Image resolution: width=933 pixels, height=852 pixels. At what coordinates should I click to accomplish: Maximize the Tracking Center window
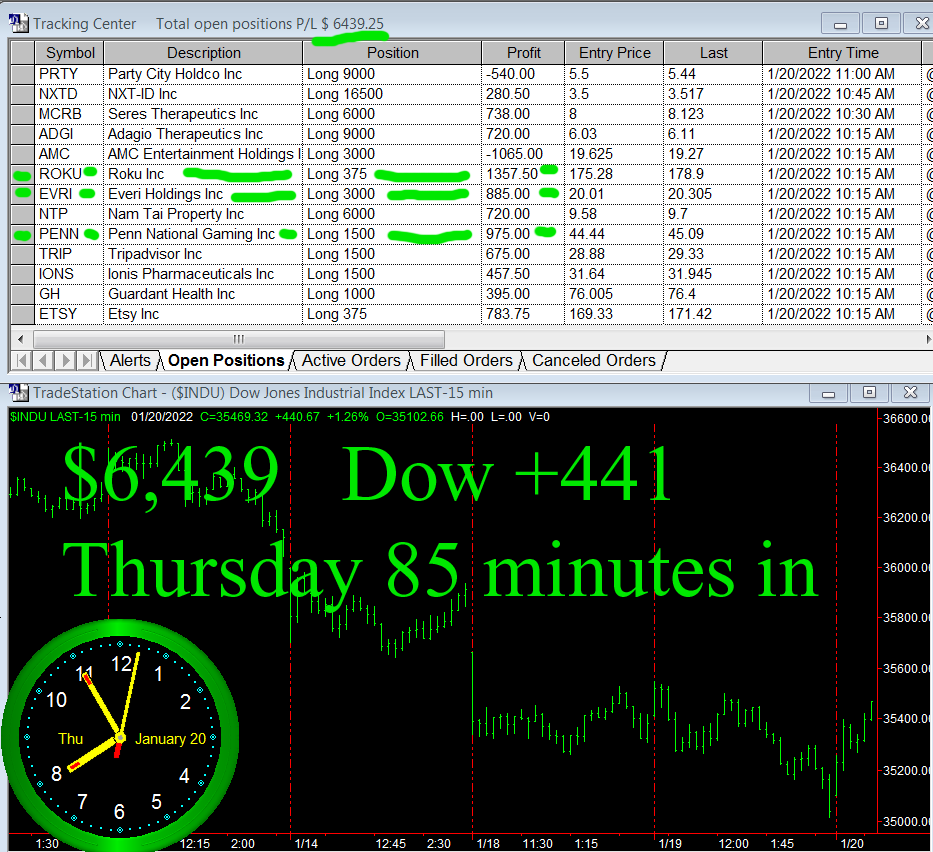881,24
